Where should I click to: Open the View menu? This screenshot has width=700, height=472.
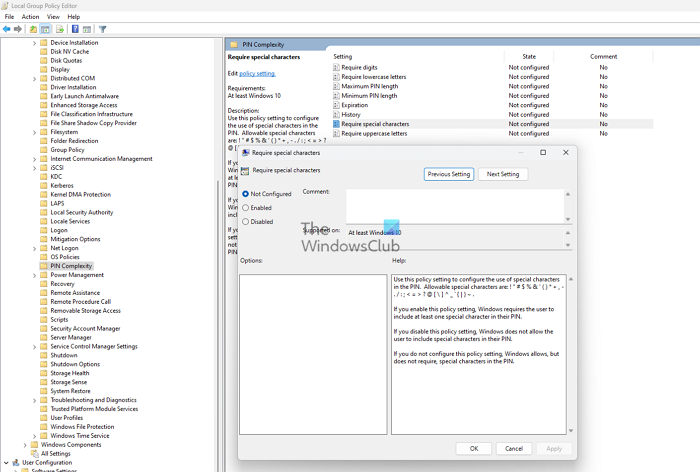(x=53, y=17)
